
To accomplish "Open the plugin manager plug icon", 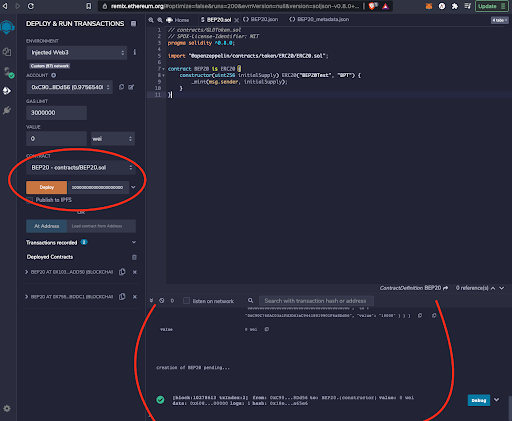I will (7, 110).
